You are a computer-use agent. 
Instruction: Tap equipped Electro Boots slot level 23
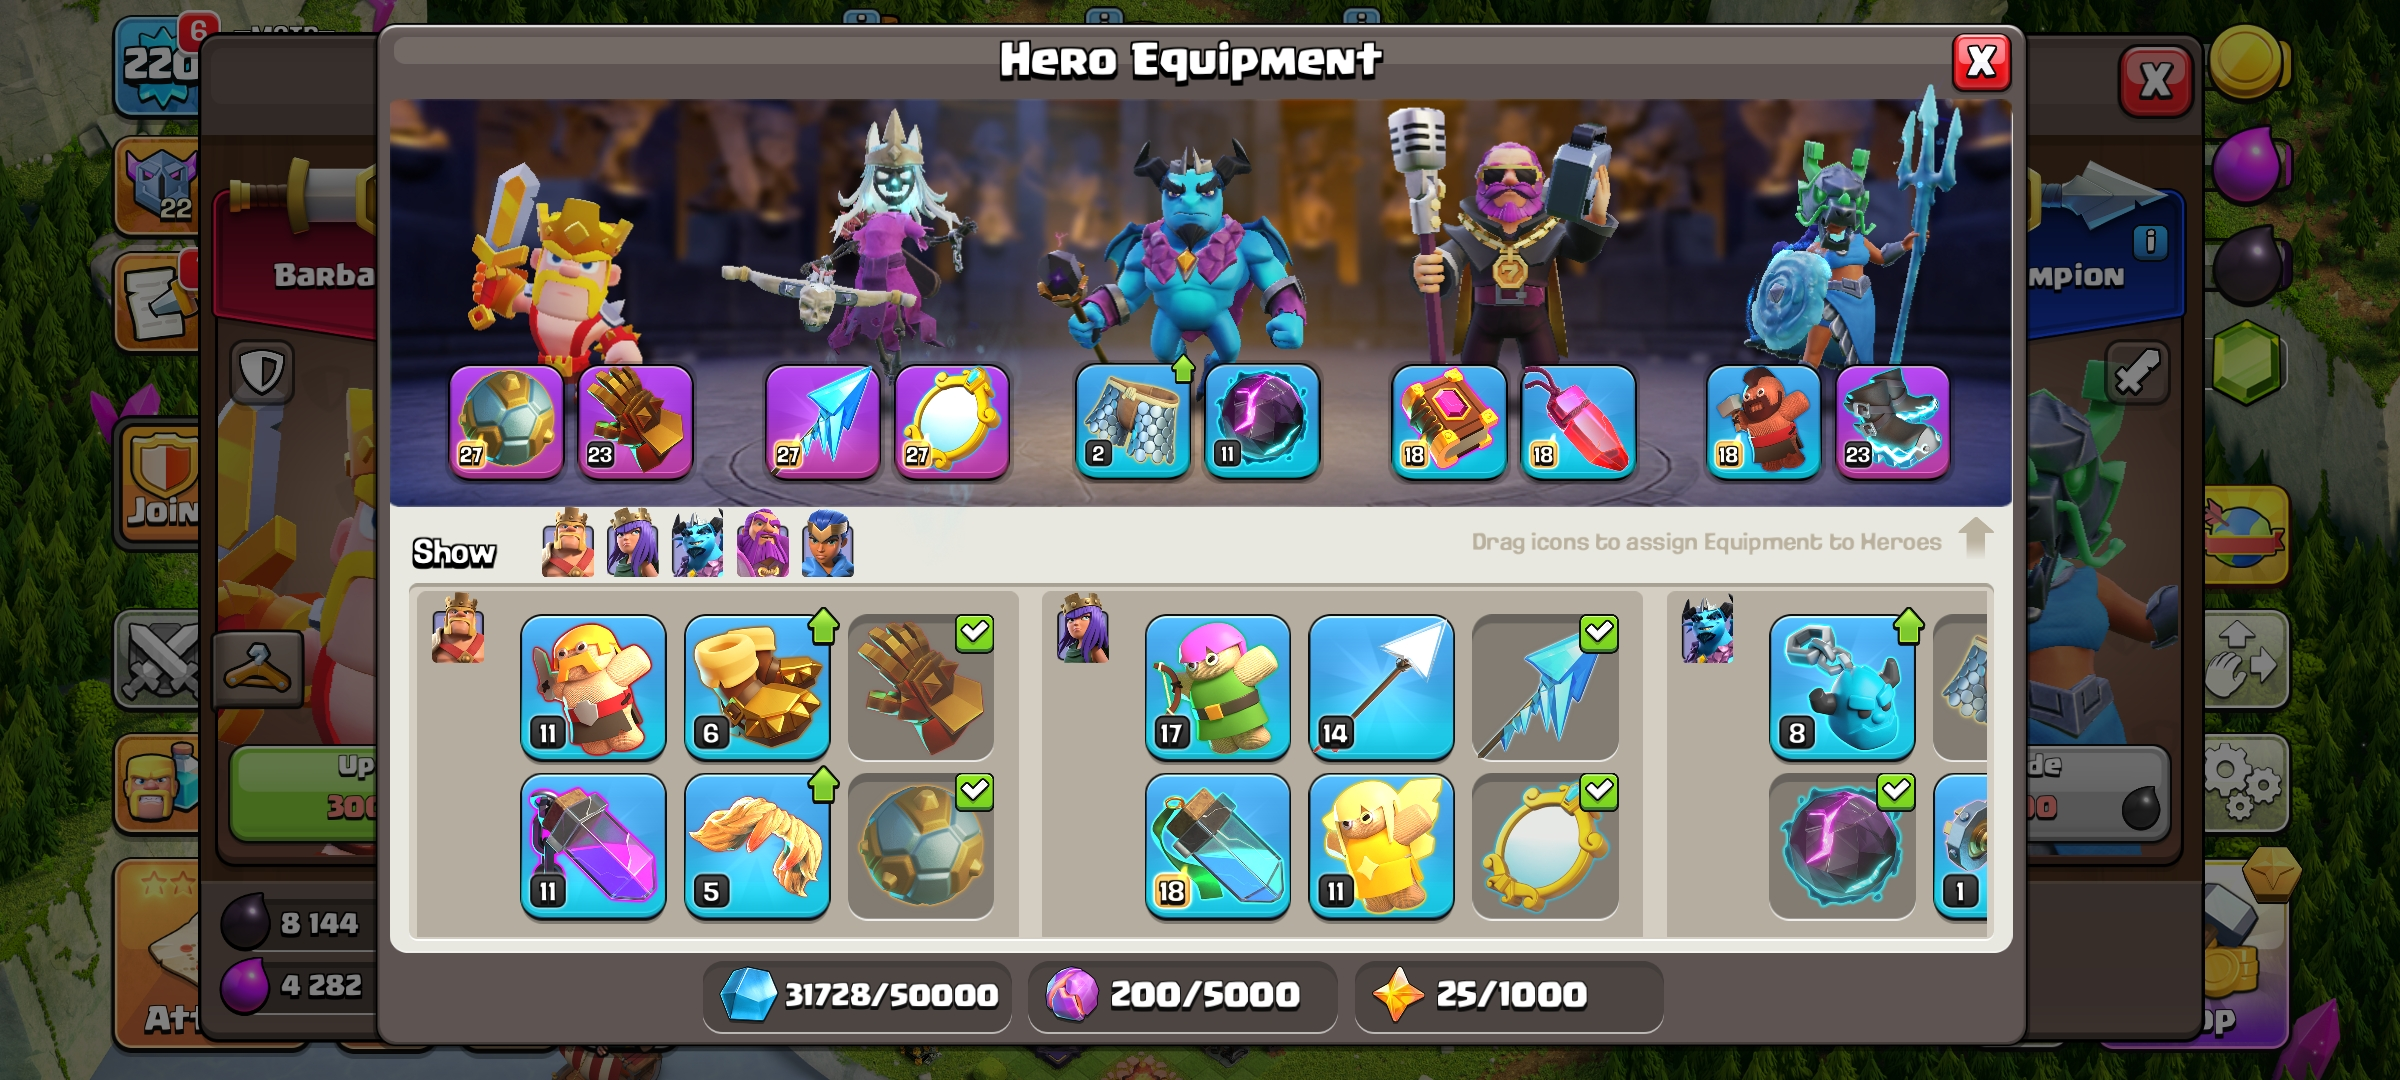tap(1893, 422)
